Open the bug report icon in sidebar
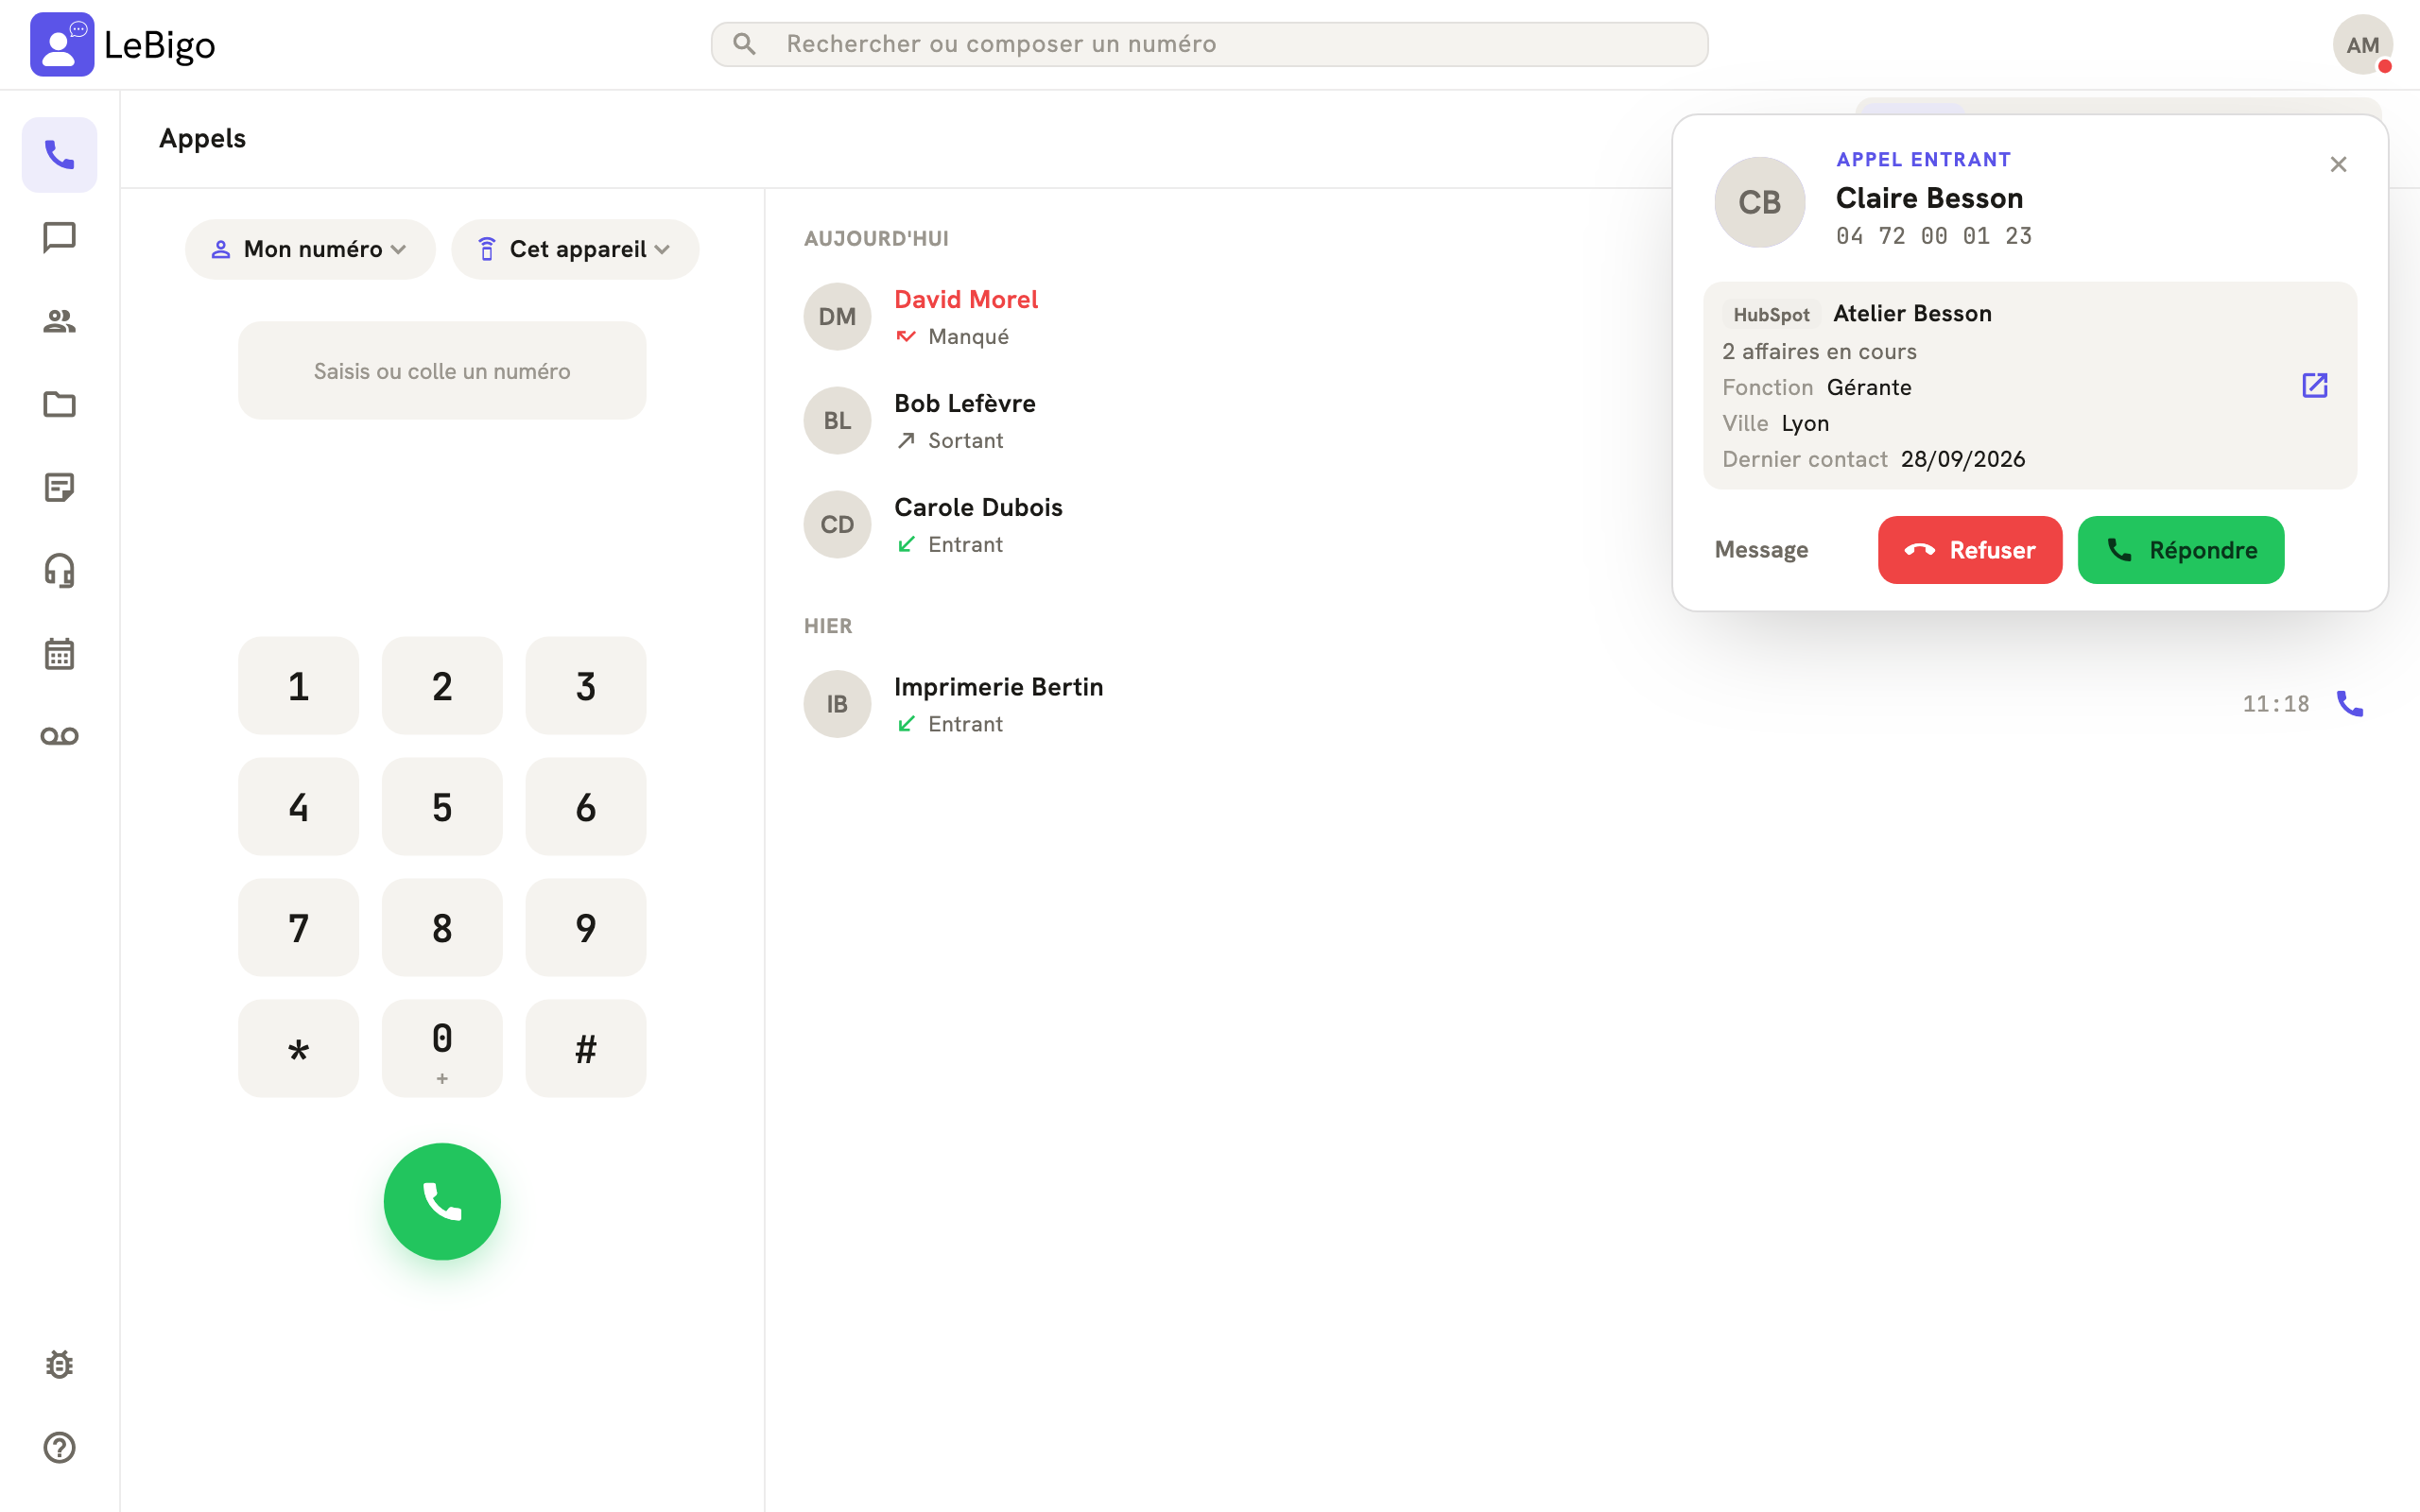The width and height of the screenshot is (2420, 1512). [x=59, y=1364]
